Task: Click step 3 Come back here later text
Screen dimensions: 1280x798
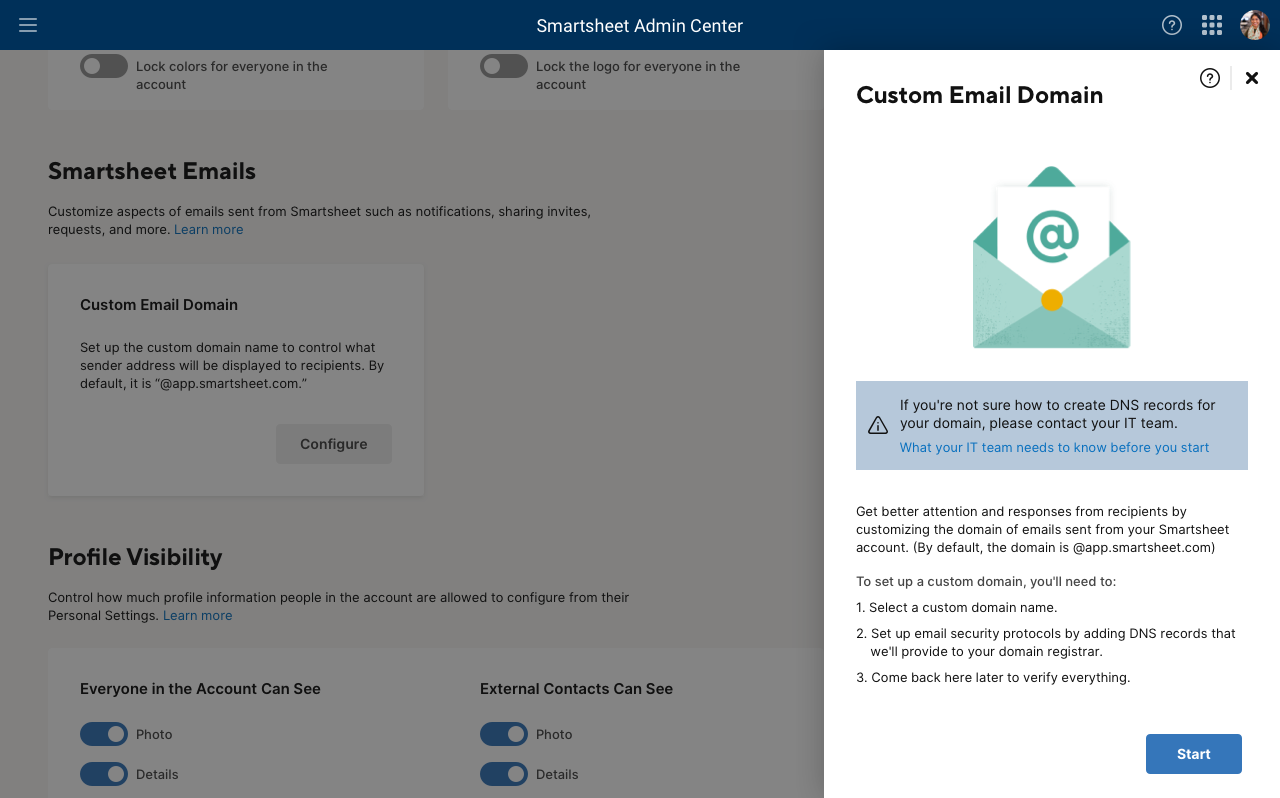Action: [x=993, y=677]
